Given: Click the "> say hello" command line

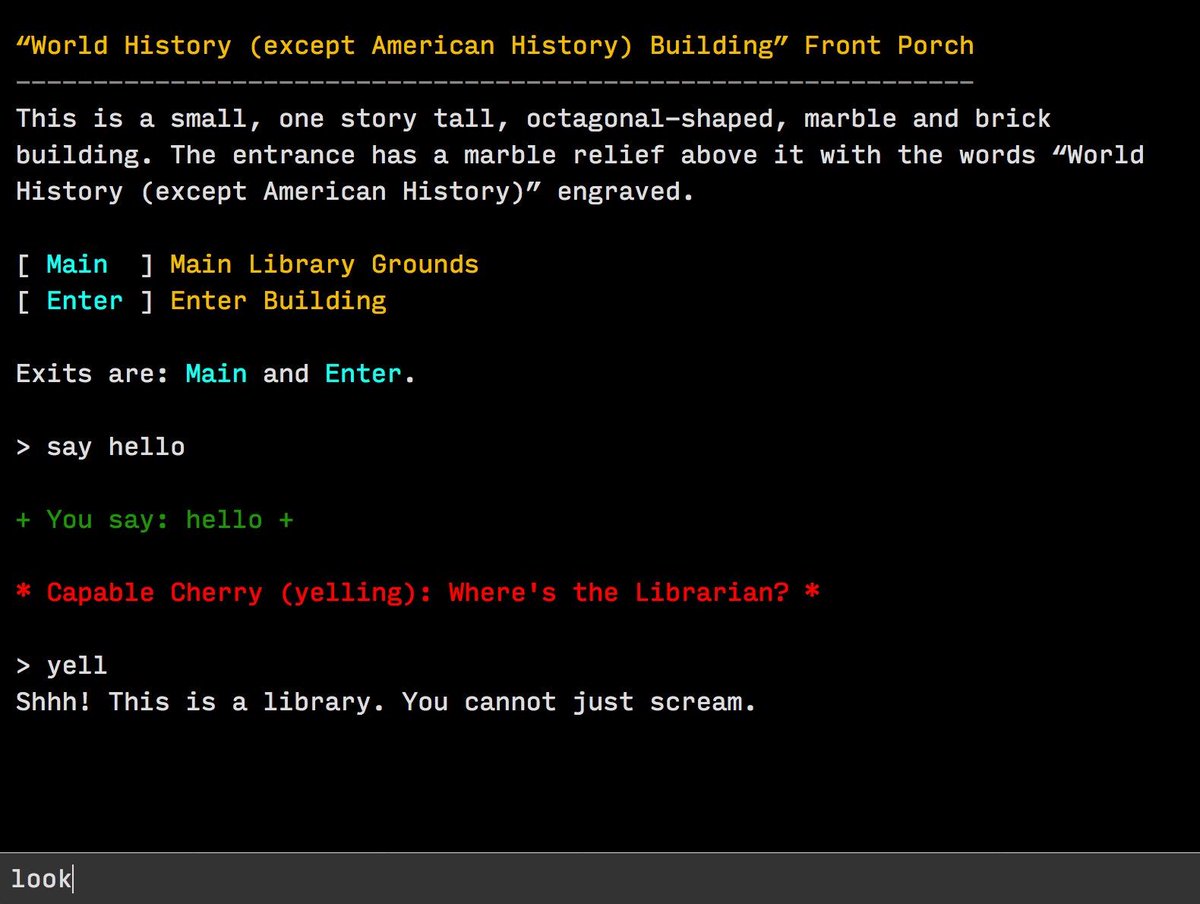Looking at the screenshot, I should [x=100, y=447].
